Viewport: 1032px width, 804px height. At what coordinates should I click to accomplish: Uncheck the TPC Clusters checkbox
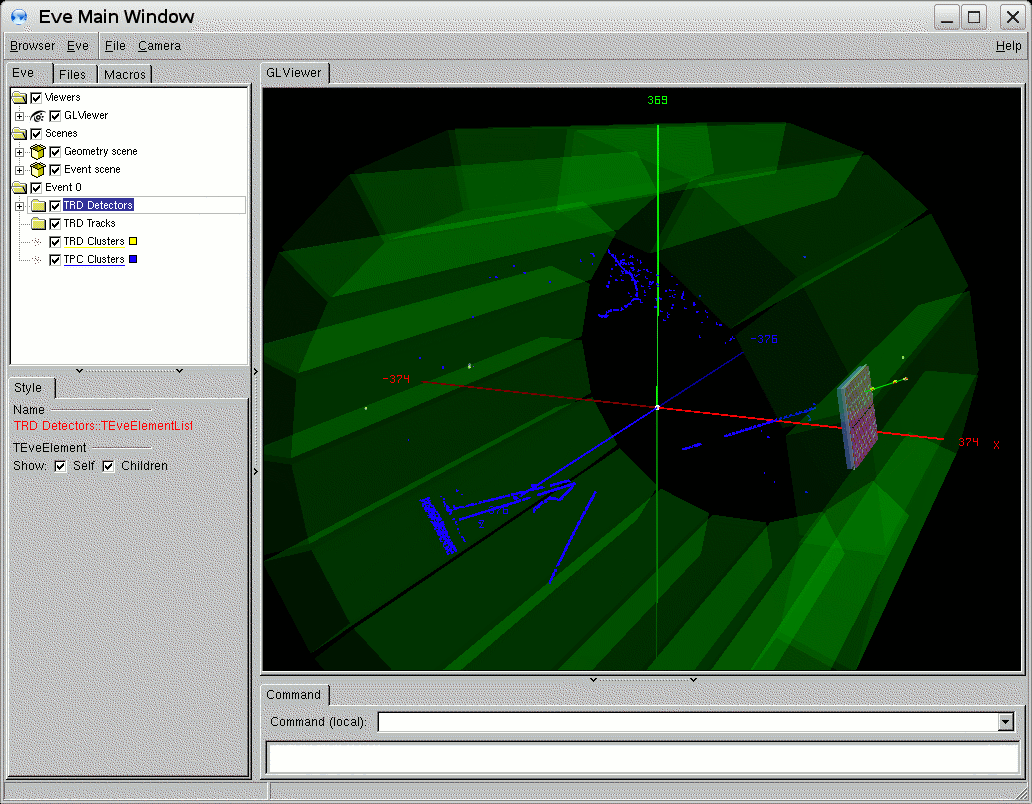[55, 259]
